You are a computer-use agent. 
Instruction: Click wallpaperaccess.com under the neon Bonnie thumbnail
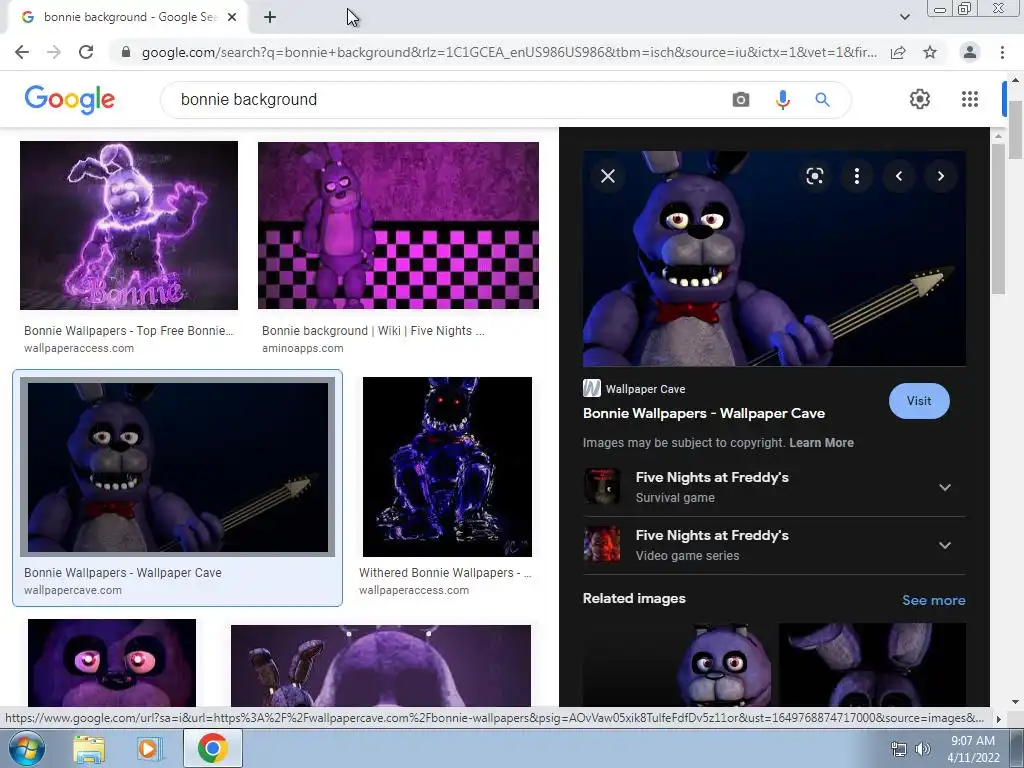click(x=79, y=348)
